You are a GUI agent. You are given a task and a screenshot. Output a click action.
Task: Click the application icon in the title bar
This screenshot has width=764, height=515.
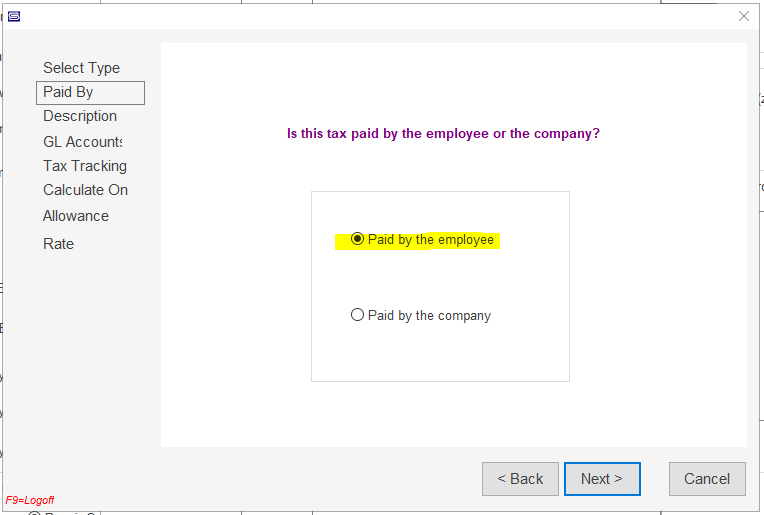14,17
